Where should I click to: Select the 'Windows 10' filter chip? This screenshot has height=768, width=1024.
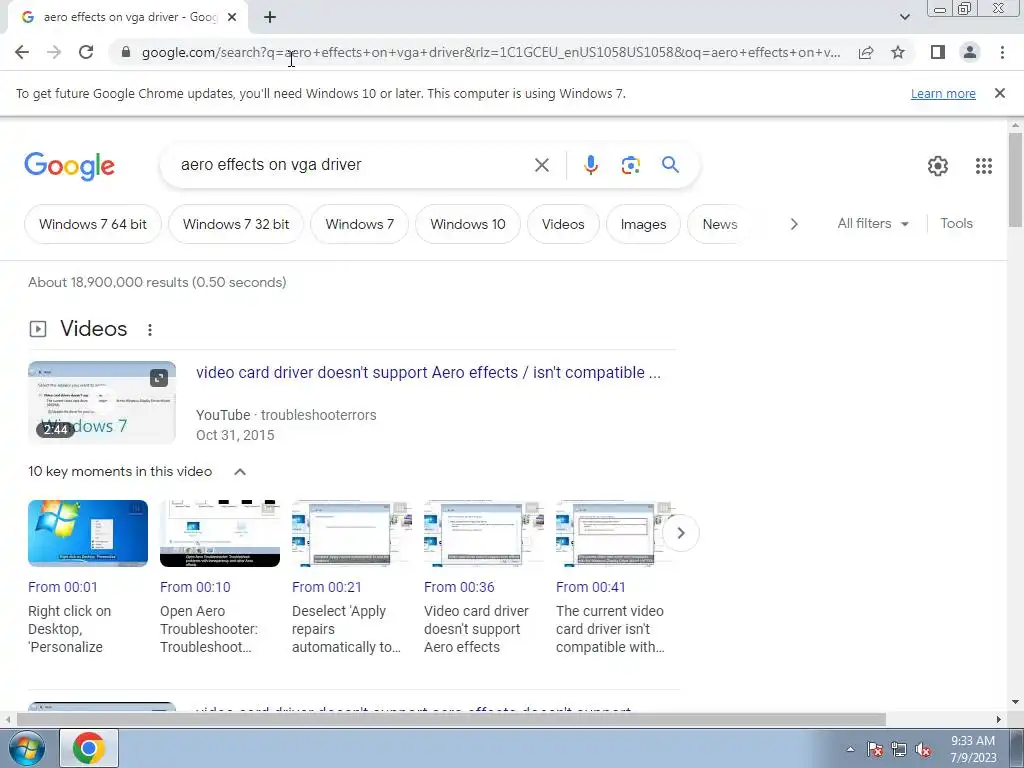pyautogui.click(x=468, y=224)
